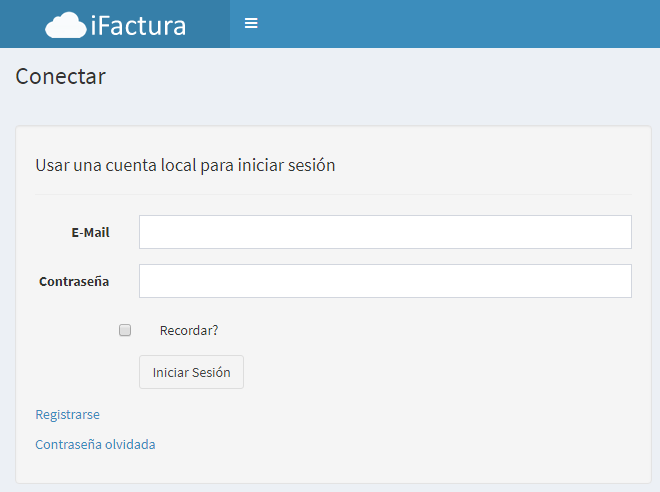Focus the Contraseña password field
Viewport: 660px width, 492px height.
pyautogui.click(x=385, y=281)
